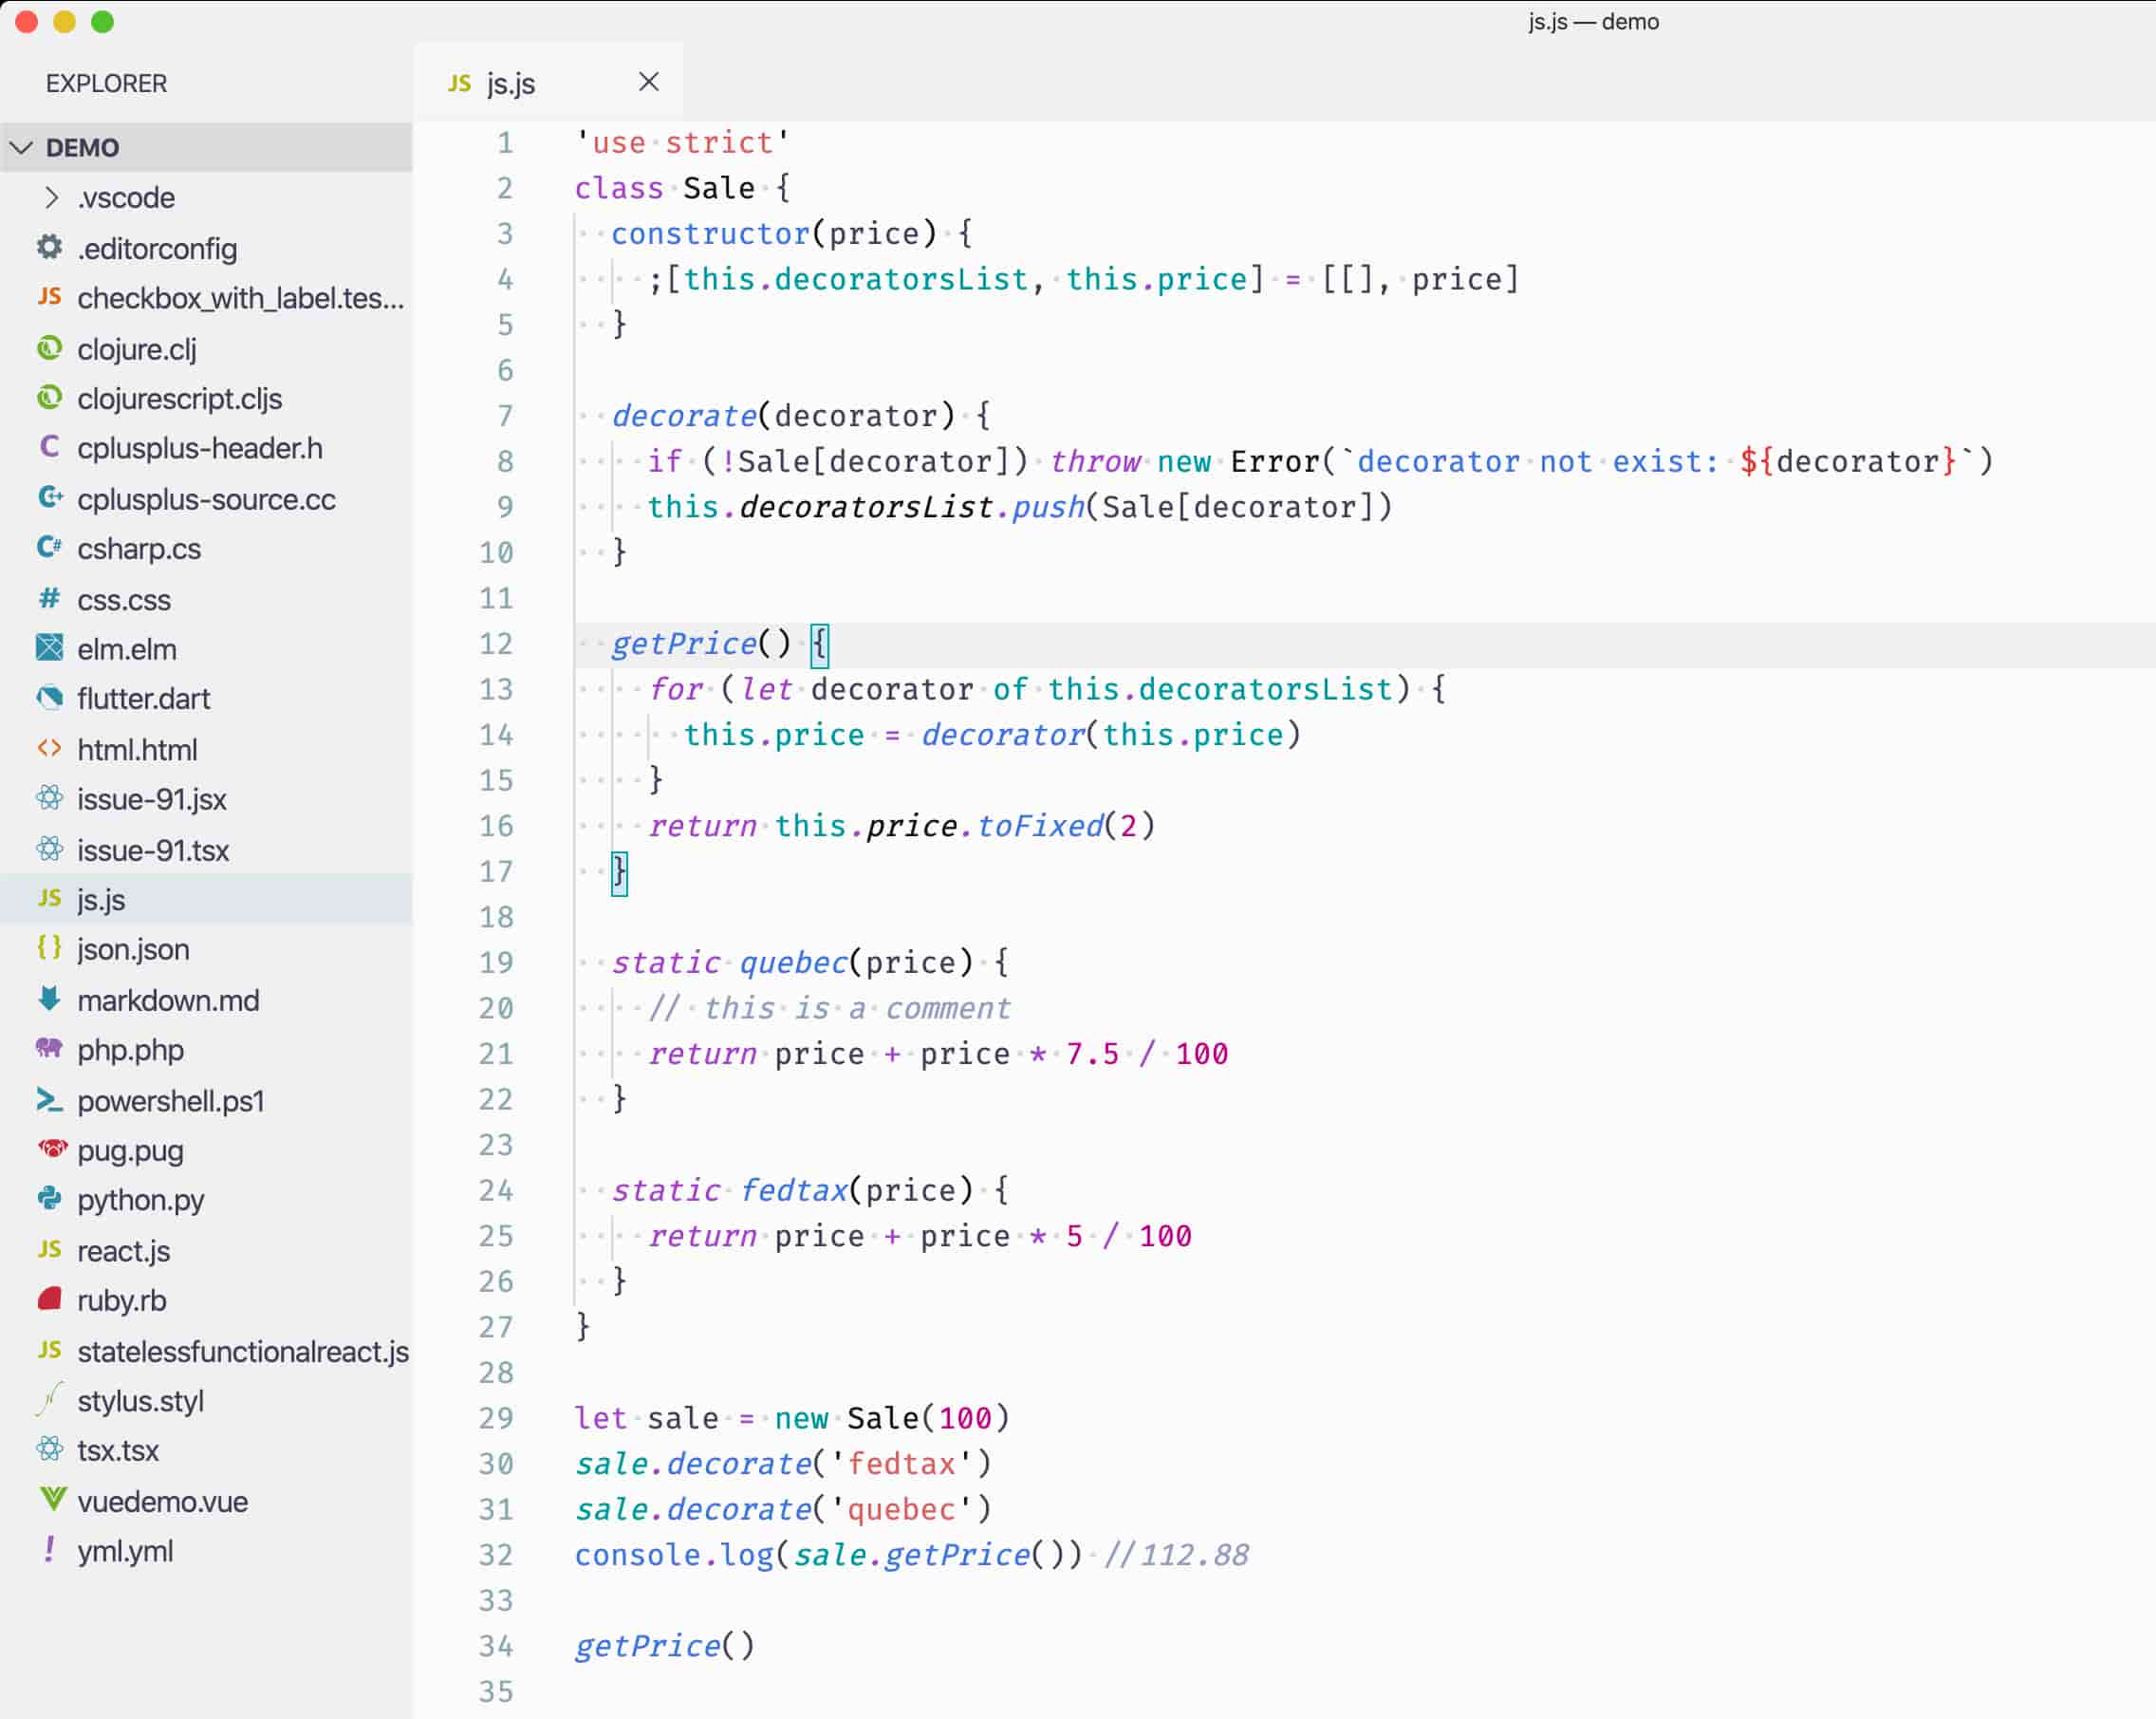Image resolution: width=2156 pixels, height=1719 pixels.
Task: Click console.log on line 32
Action: [674, 1554]
